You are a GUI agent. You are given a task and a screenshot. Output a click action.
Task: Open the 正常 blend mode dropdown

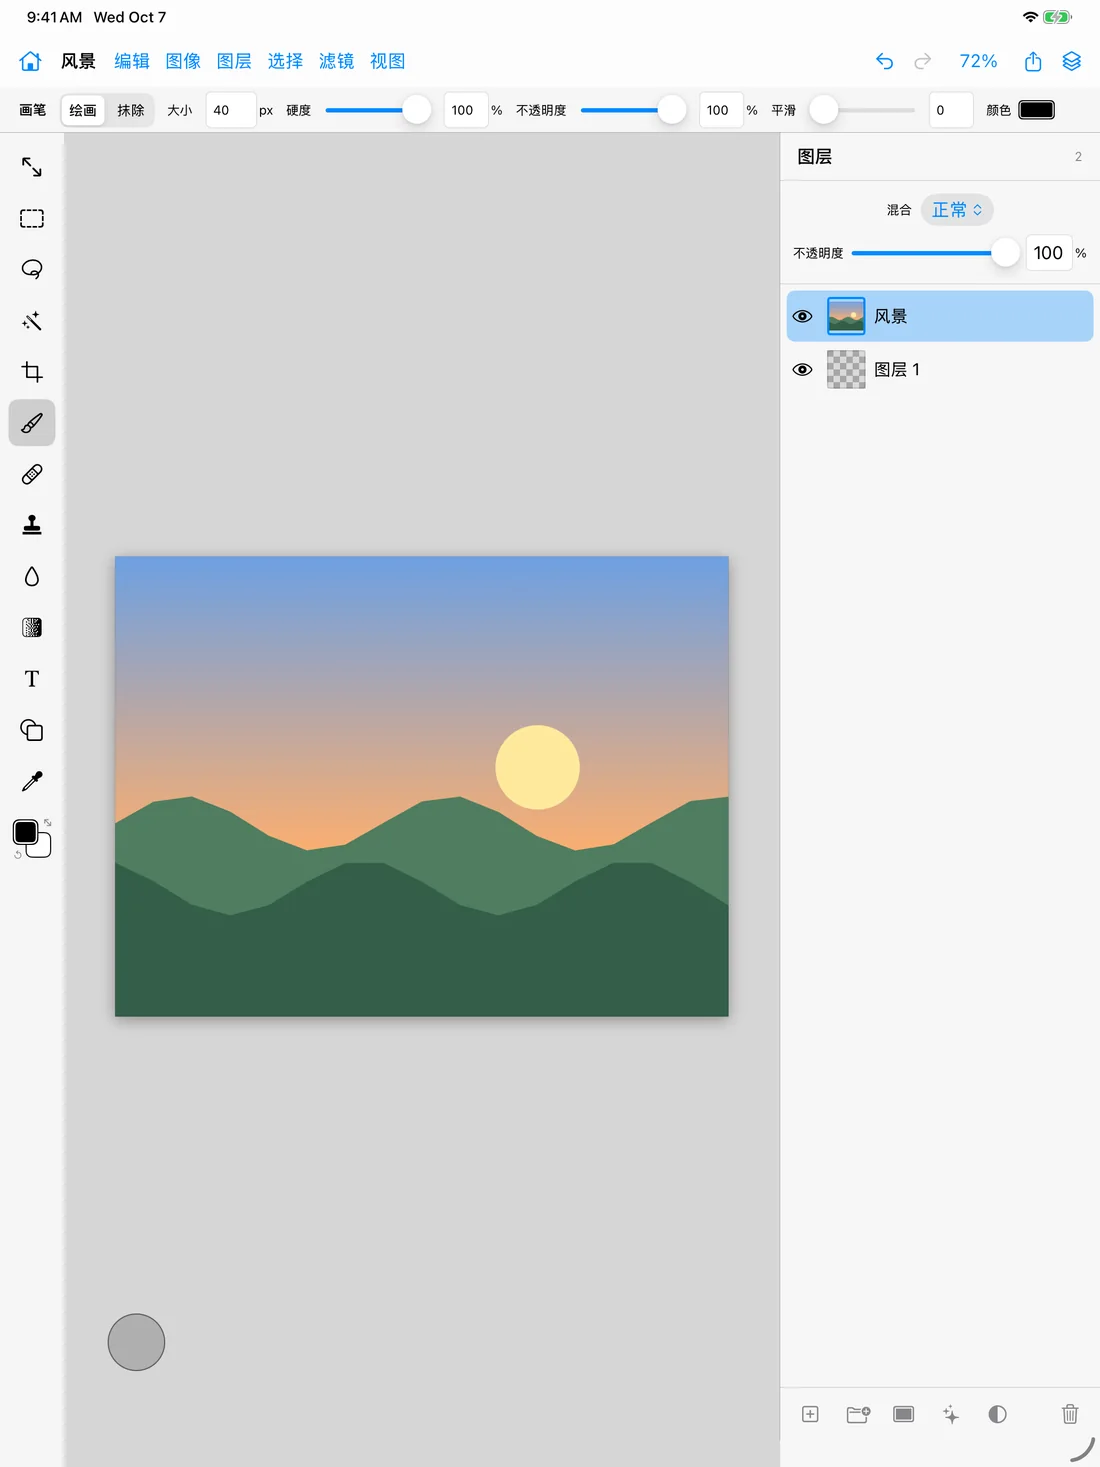[957, 210]
